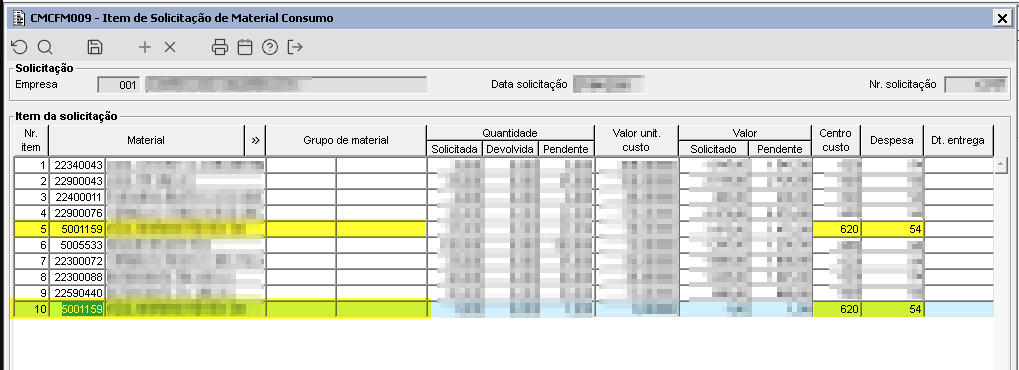Open search with the magnifier icon
The height and width of the screenshot is (370, 1019).
[x=45, y=47]
